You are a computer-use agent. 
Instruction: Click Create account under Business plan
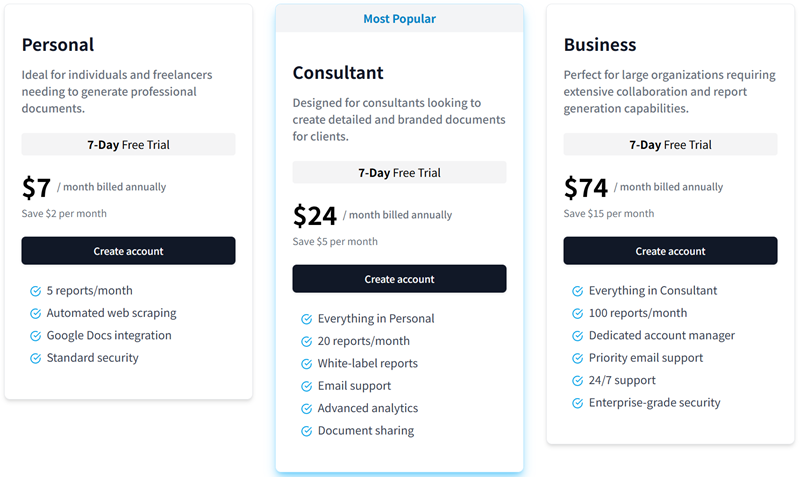click(x=670, y=250)
